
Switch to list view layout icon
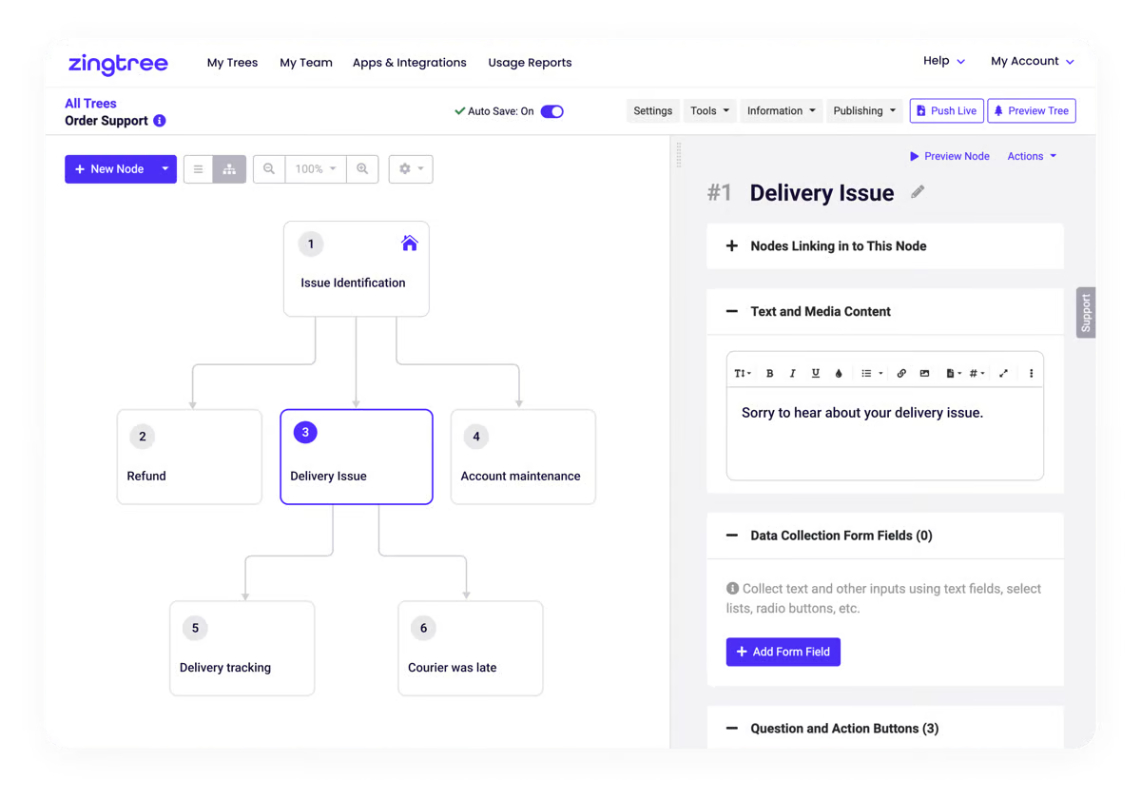[198, 169]
